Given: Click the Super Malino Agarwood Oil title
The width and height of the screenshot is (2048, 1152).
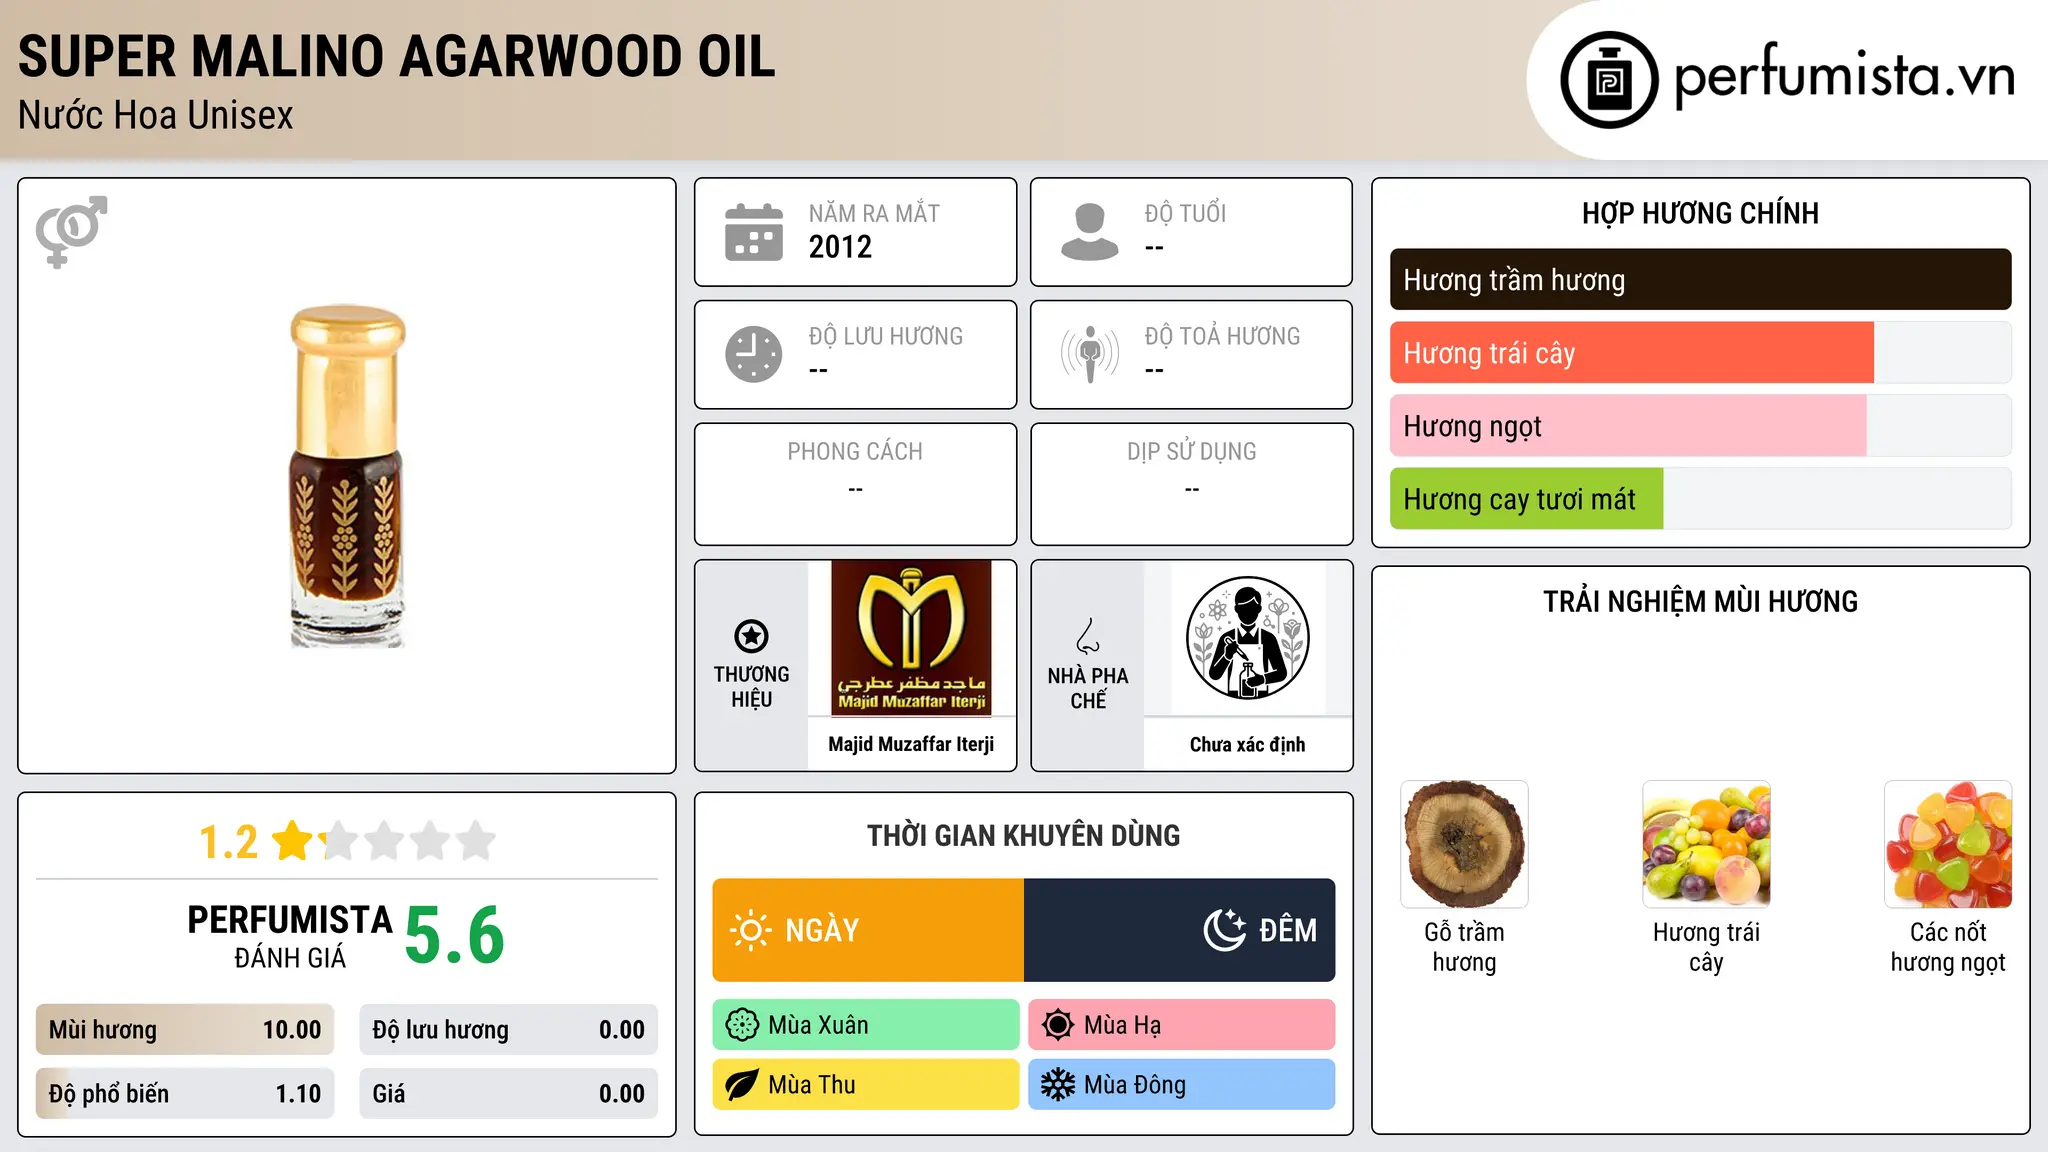Looking at the screenshot, I should click(x=396, y=56).
